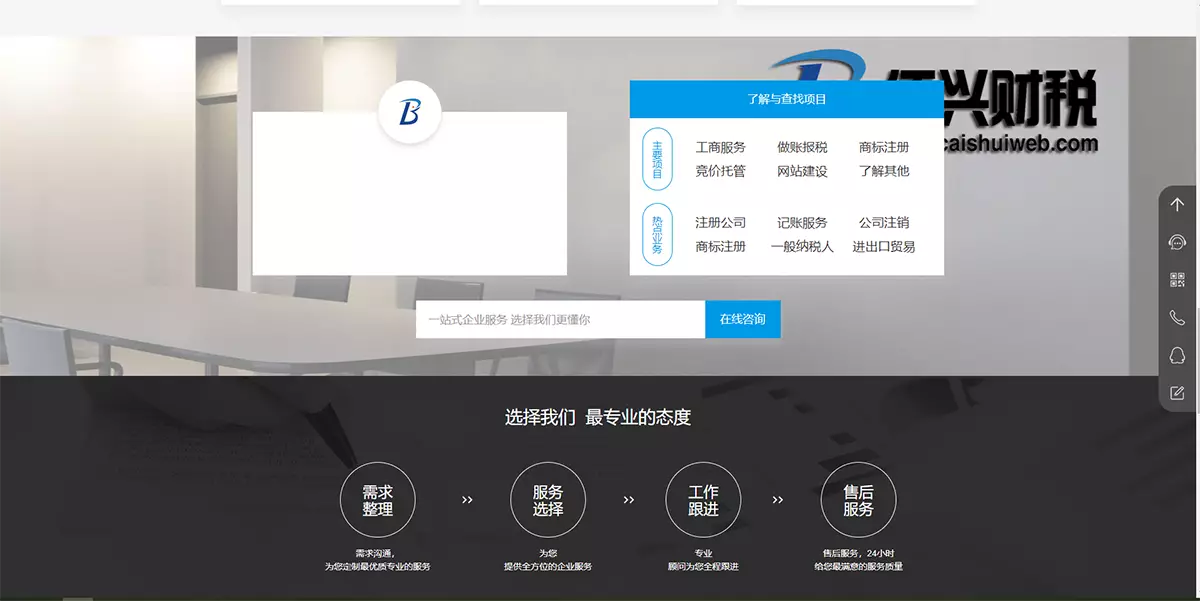Viewport: 1200px width, 601px height.
Task: Click the phone icon in side toolbar
Action: (x=1177, y=318)
